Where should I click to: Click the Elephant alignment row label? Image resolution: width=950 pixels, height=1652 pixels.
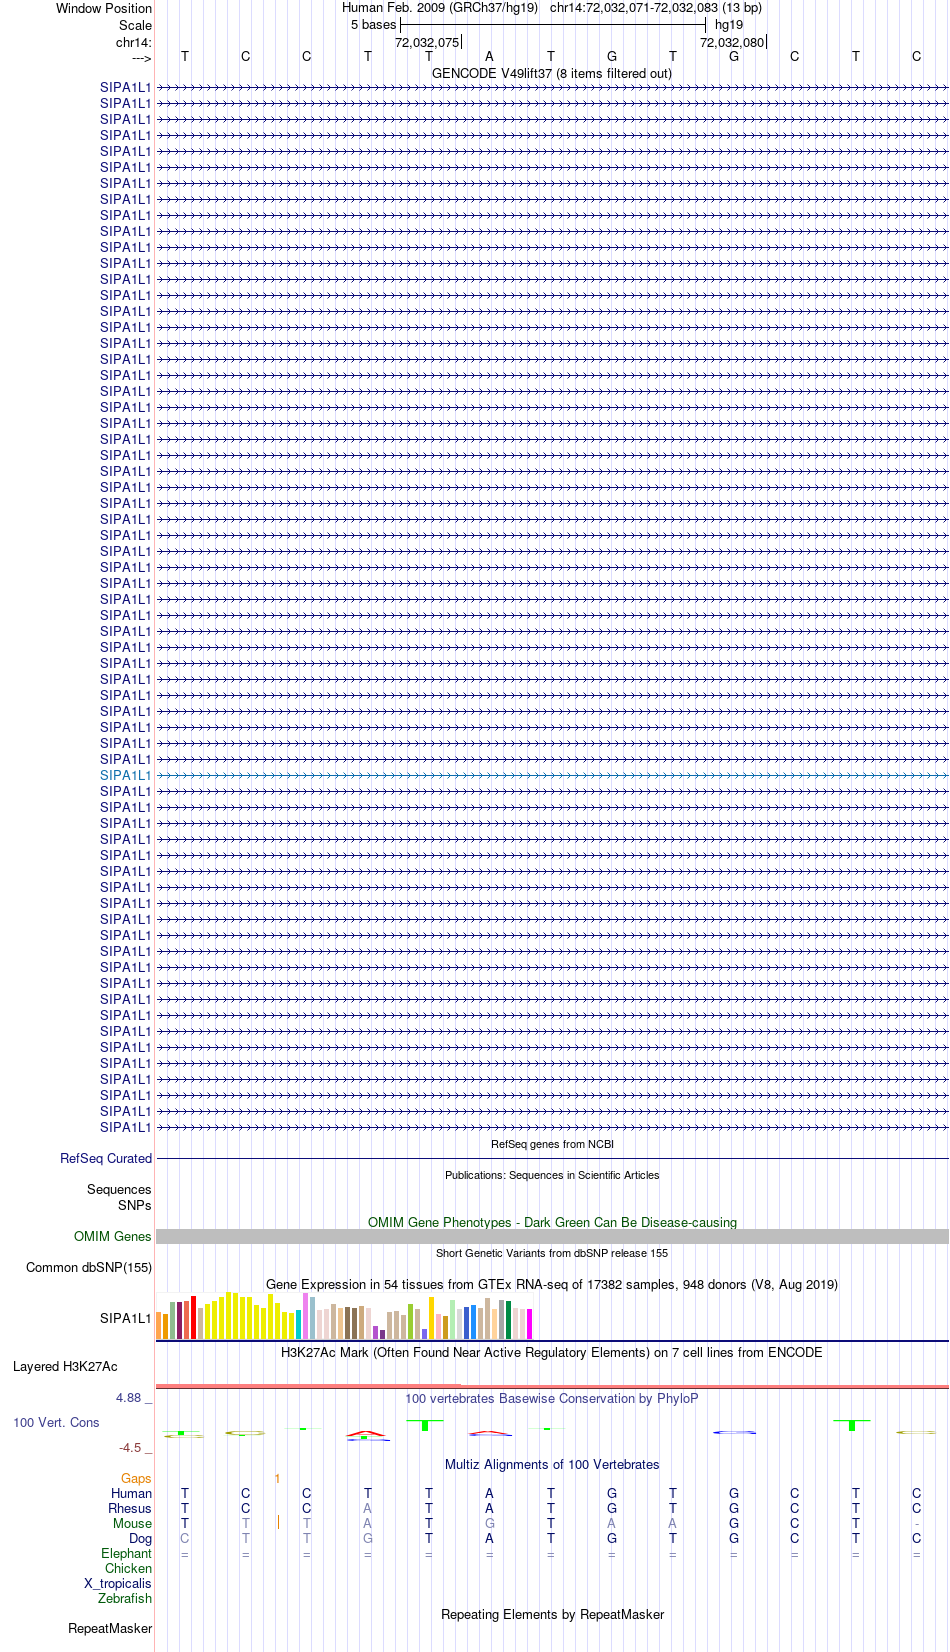[x=126, y=1553]
